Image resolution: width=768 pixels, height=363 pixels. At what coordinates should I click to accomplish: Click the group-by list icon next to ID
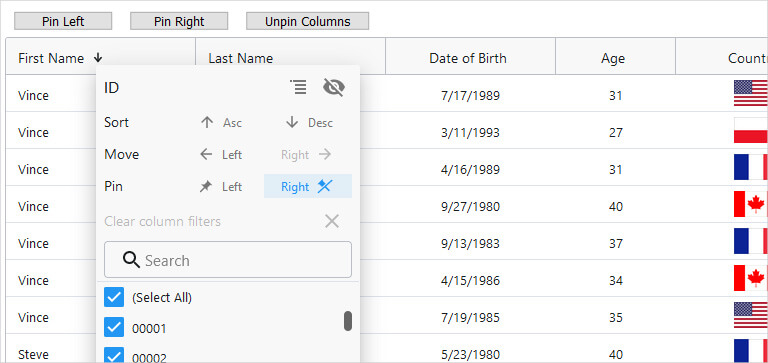point(298,87)
